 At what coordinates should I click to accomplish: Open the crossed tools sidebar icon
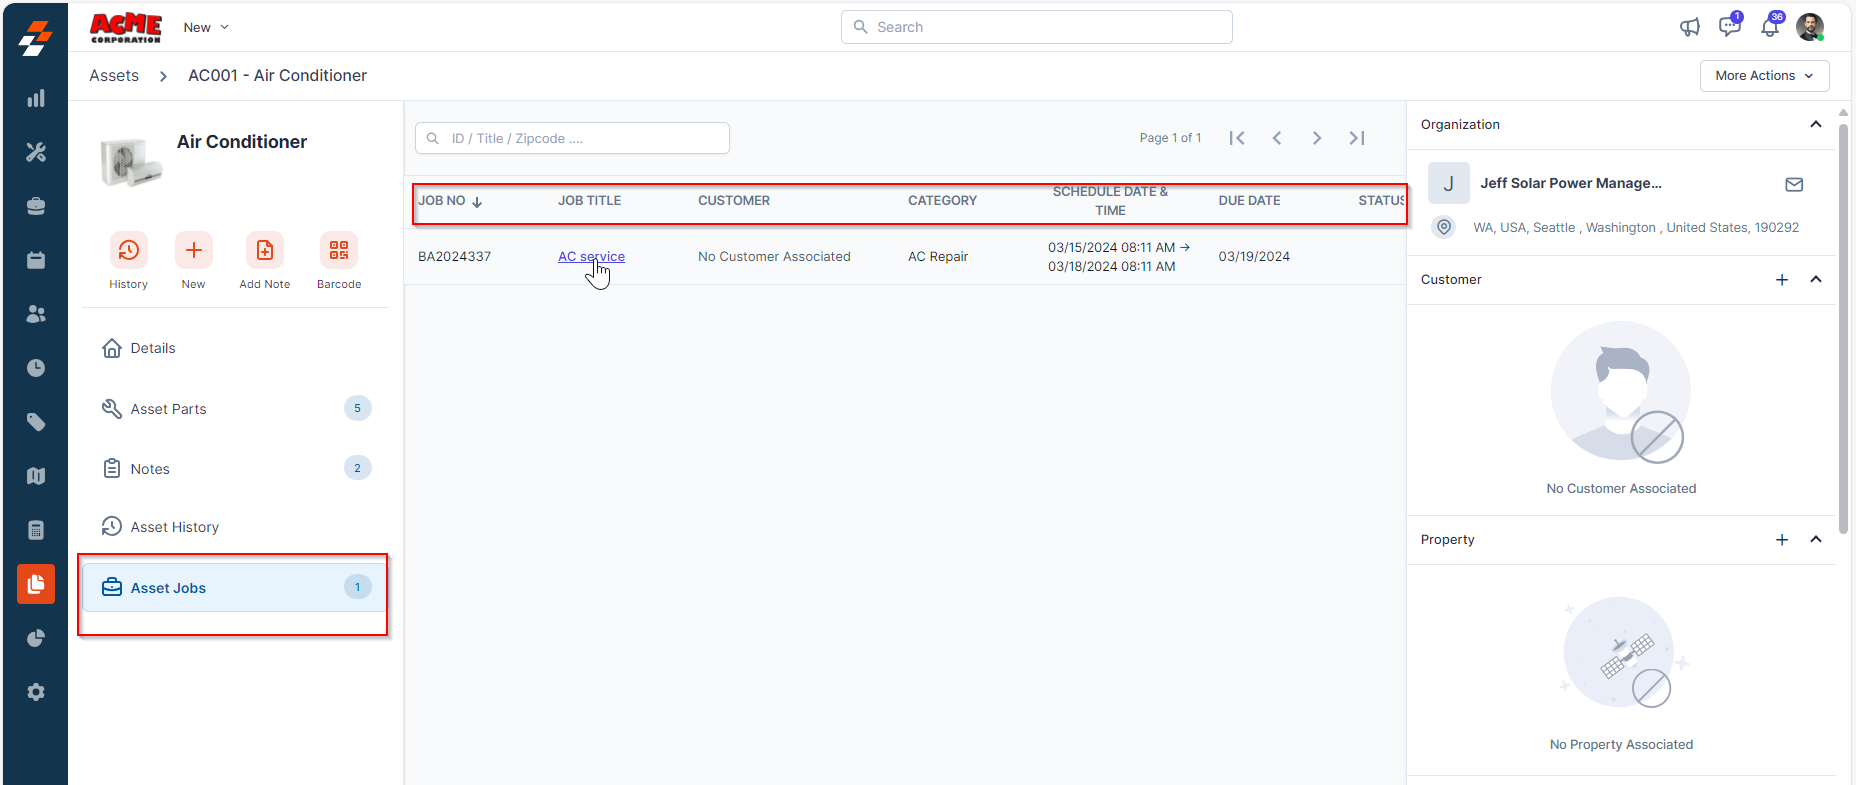pos(36,152)
